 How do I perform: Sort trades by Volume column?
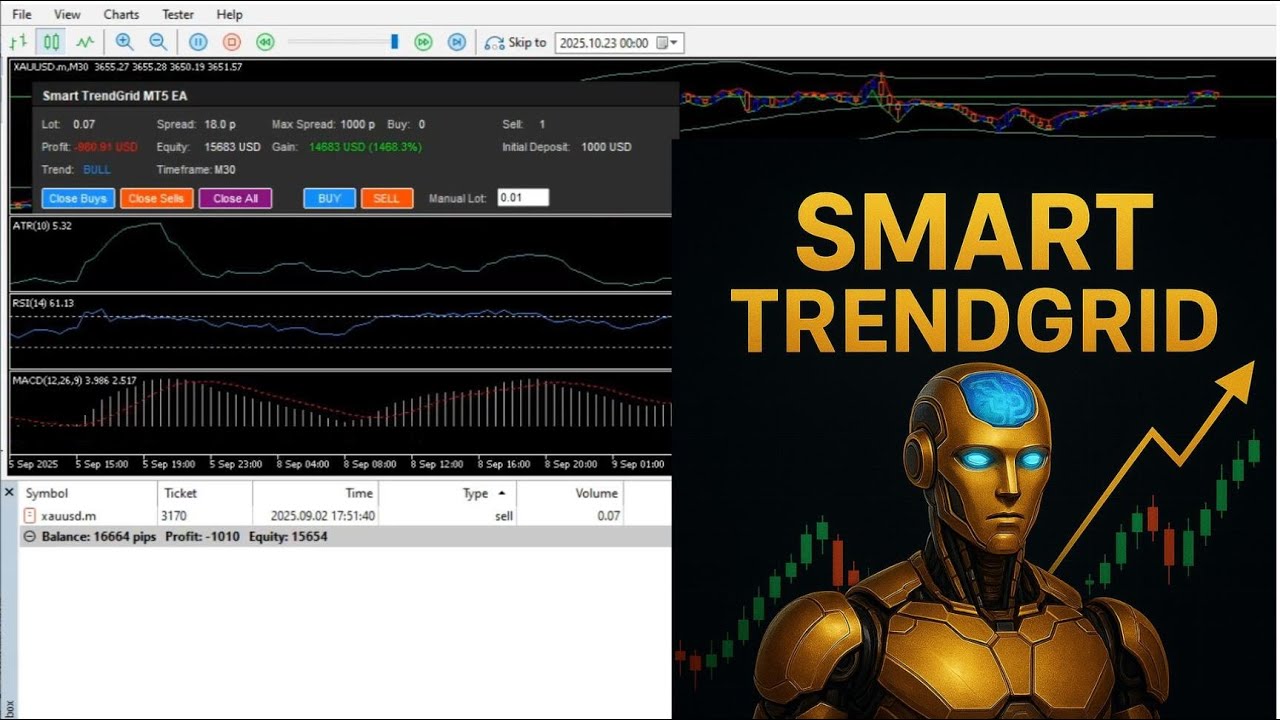pos(571,493)
